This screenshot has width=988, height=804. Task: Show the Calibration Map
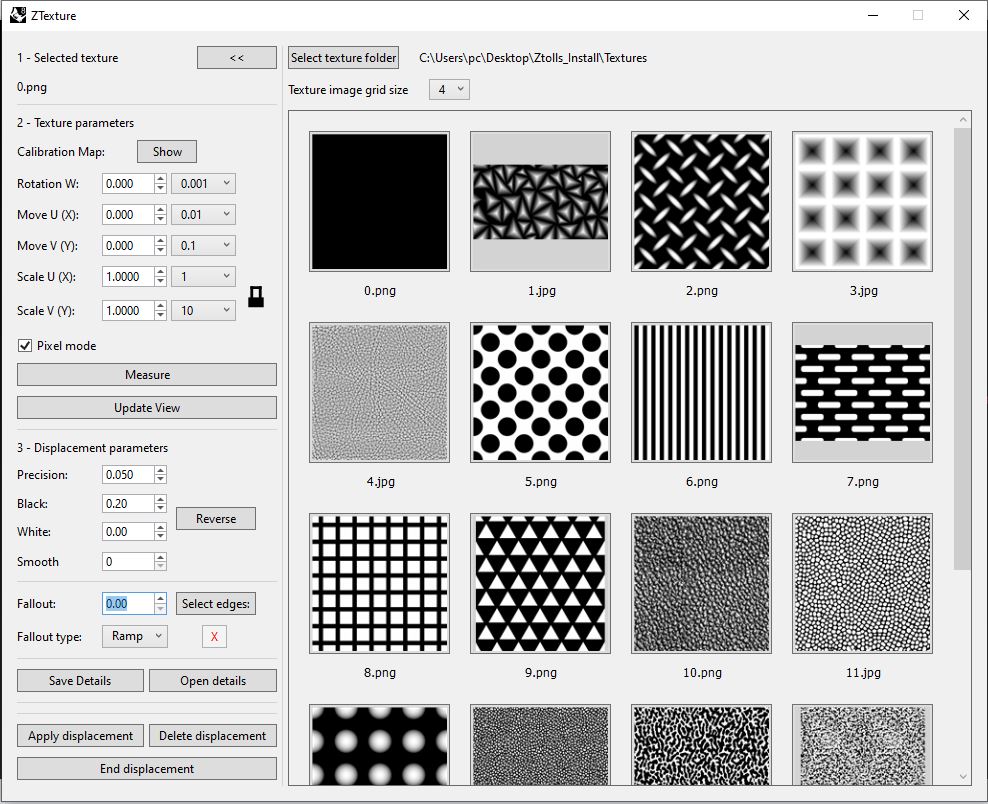(x=167, y=151)
